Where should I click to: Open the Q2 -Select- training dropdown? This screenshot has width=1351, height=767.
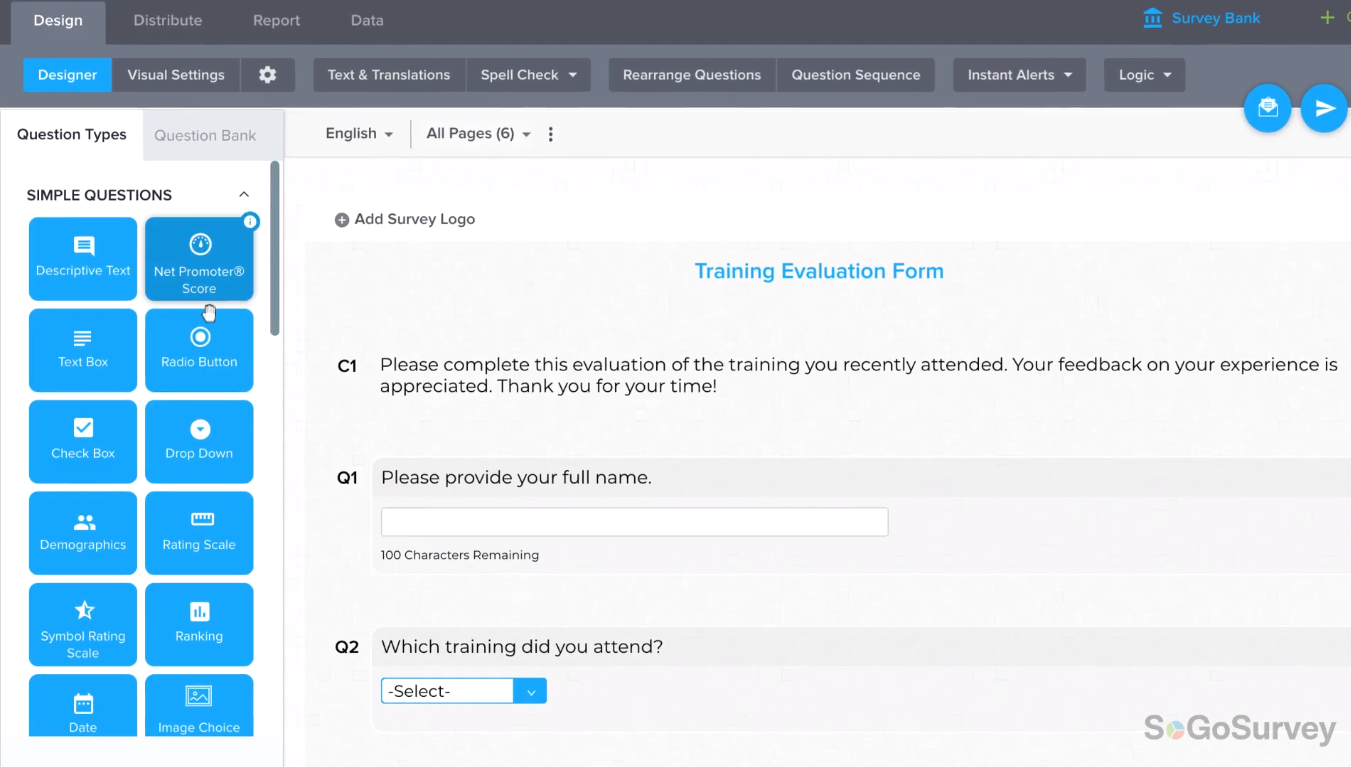coord(463,691)
